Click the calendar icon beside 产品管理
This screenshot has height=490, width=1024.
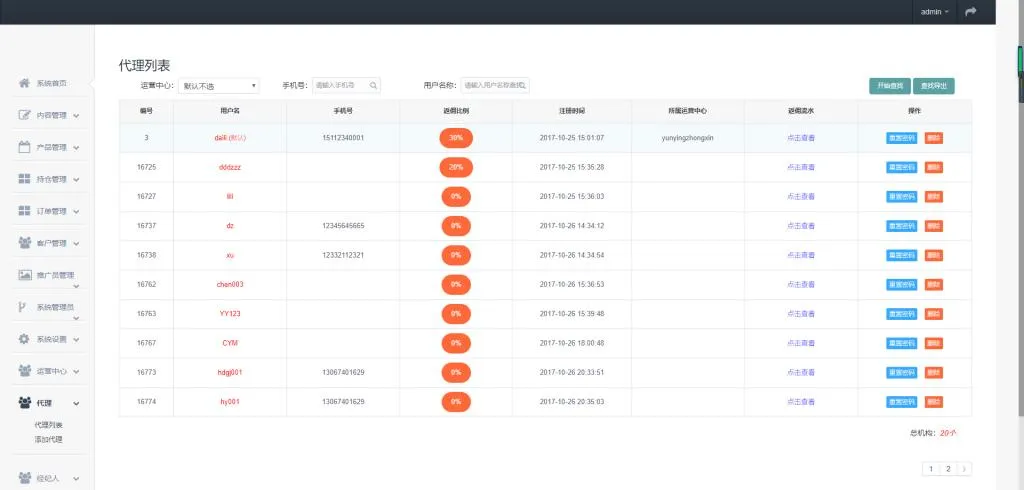pos(25,147)
